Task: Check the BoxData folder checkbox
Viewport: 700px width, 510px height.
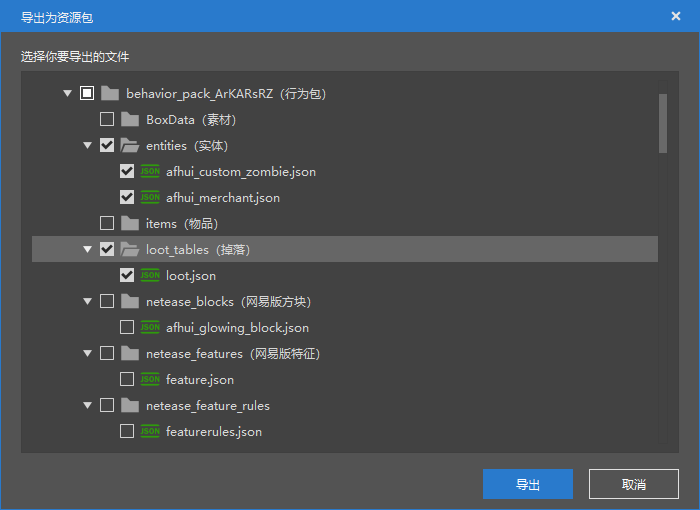Action: [107, 119]
